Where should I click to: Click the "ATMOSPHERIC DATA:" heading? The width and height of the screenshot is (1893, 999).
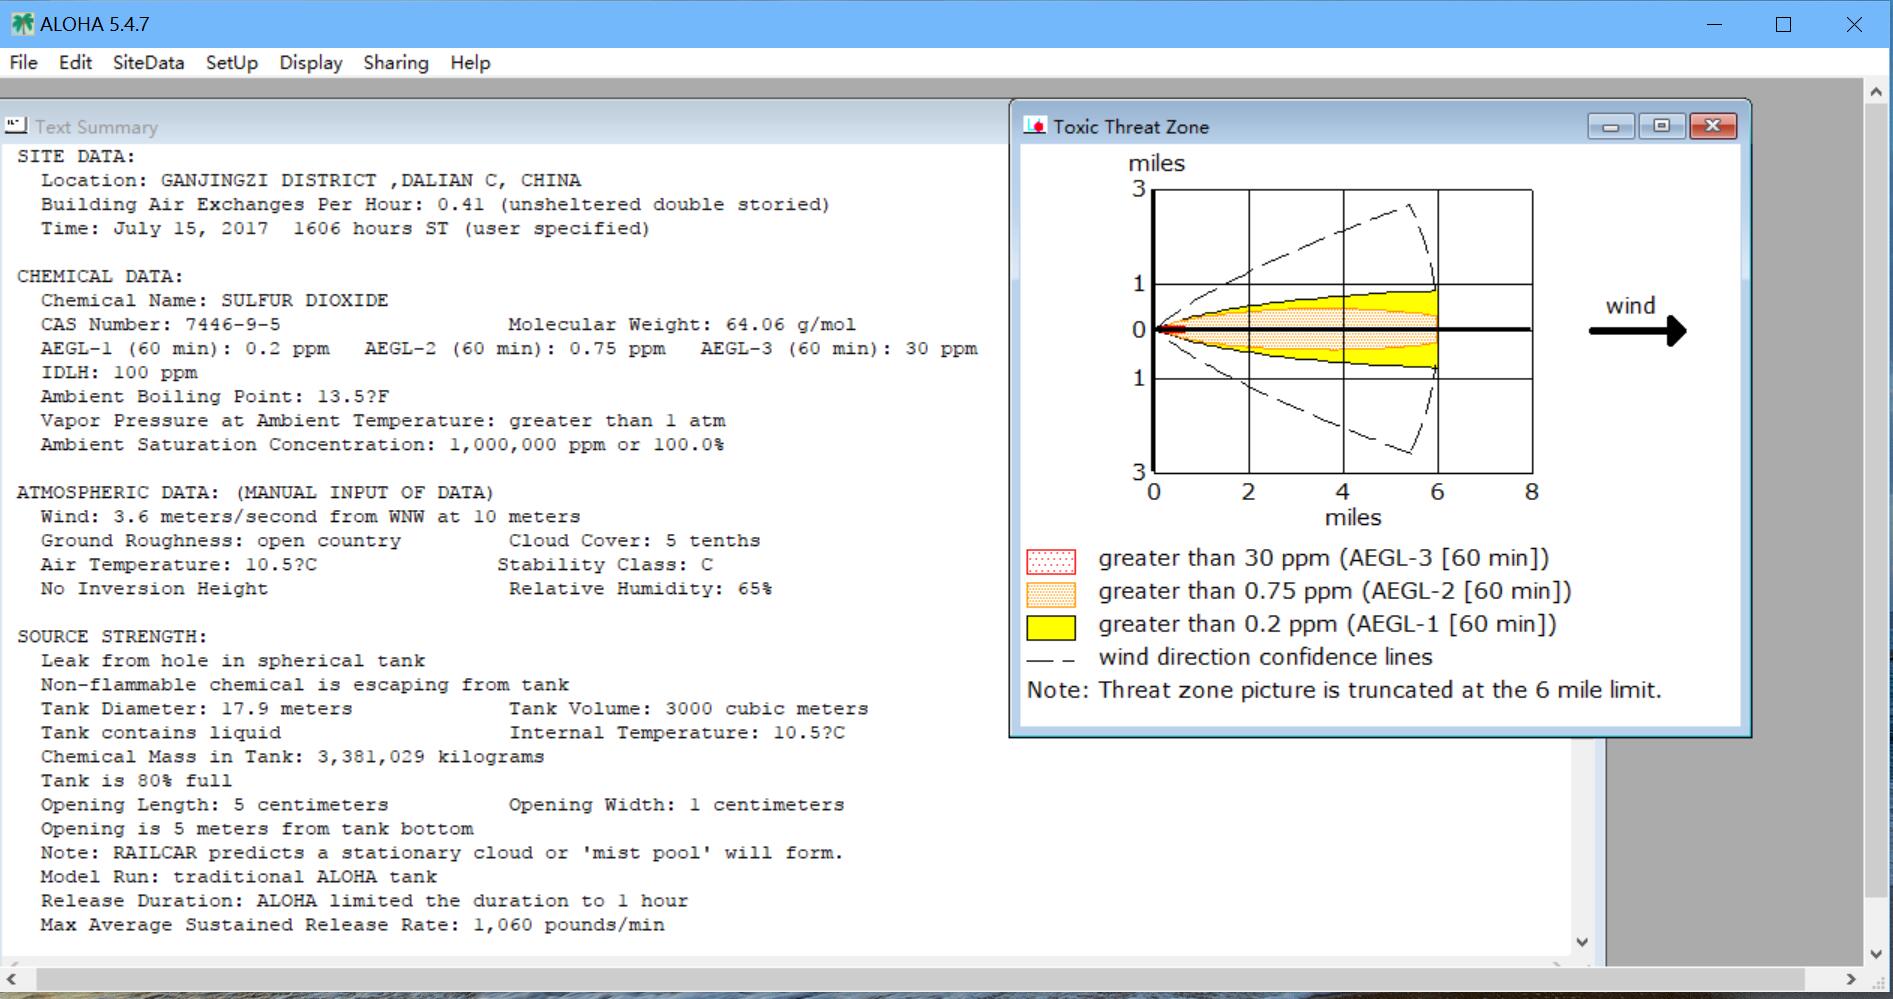pos(255,493)
